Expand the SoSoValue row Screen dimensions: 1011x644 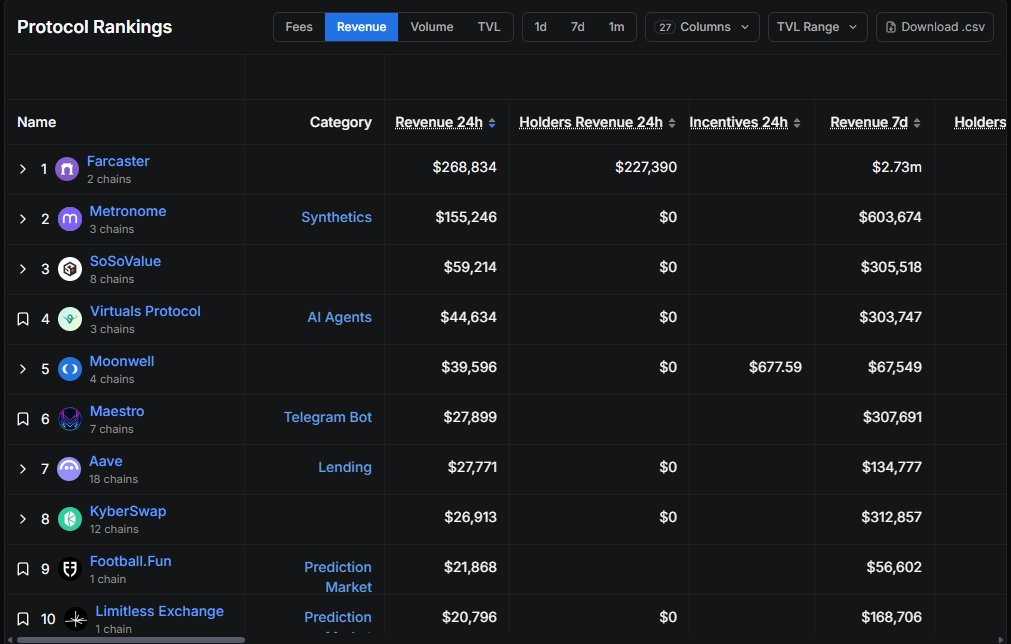point(23,269)
